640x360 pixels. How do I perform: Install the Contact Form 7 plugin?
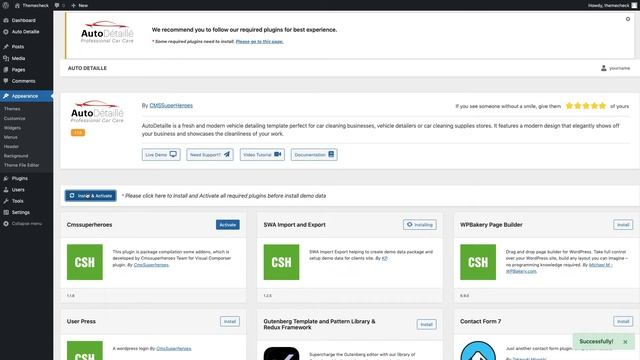tap(623, 322)
